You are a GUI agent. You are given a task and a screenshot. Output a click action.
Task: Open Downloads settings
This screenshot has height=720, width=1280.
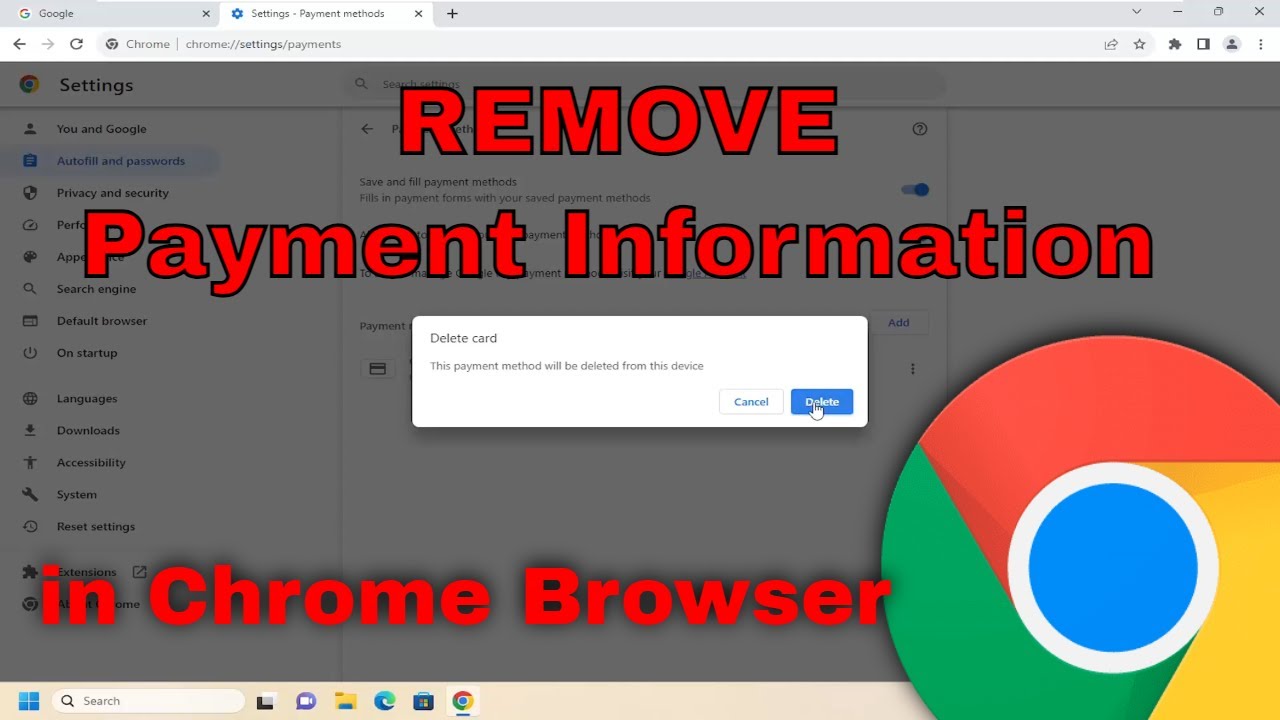[88, 430]
